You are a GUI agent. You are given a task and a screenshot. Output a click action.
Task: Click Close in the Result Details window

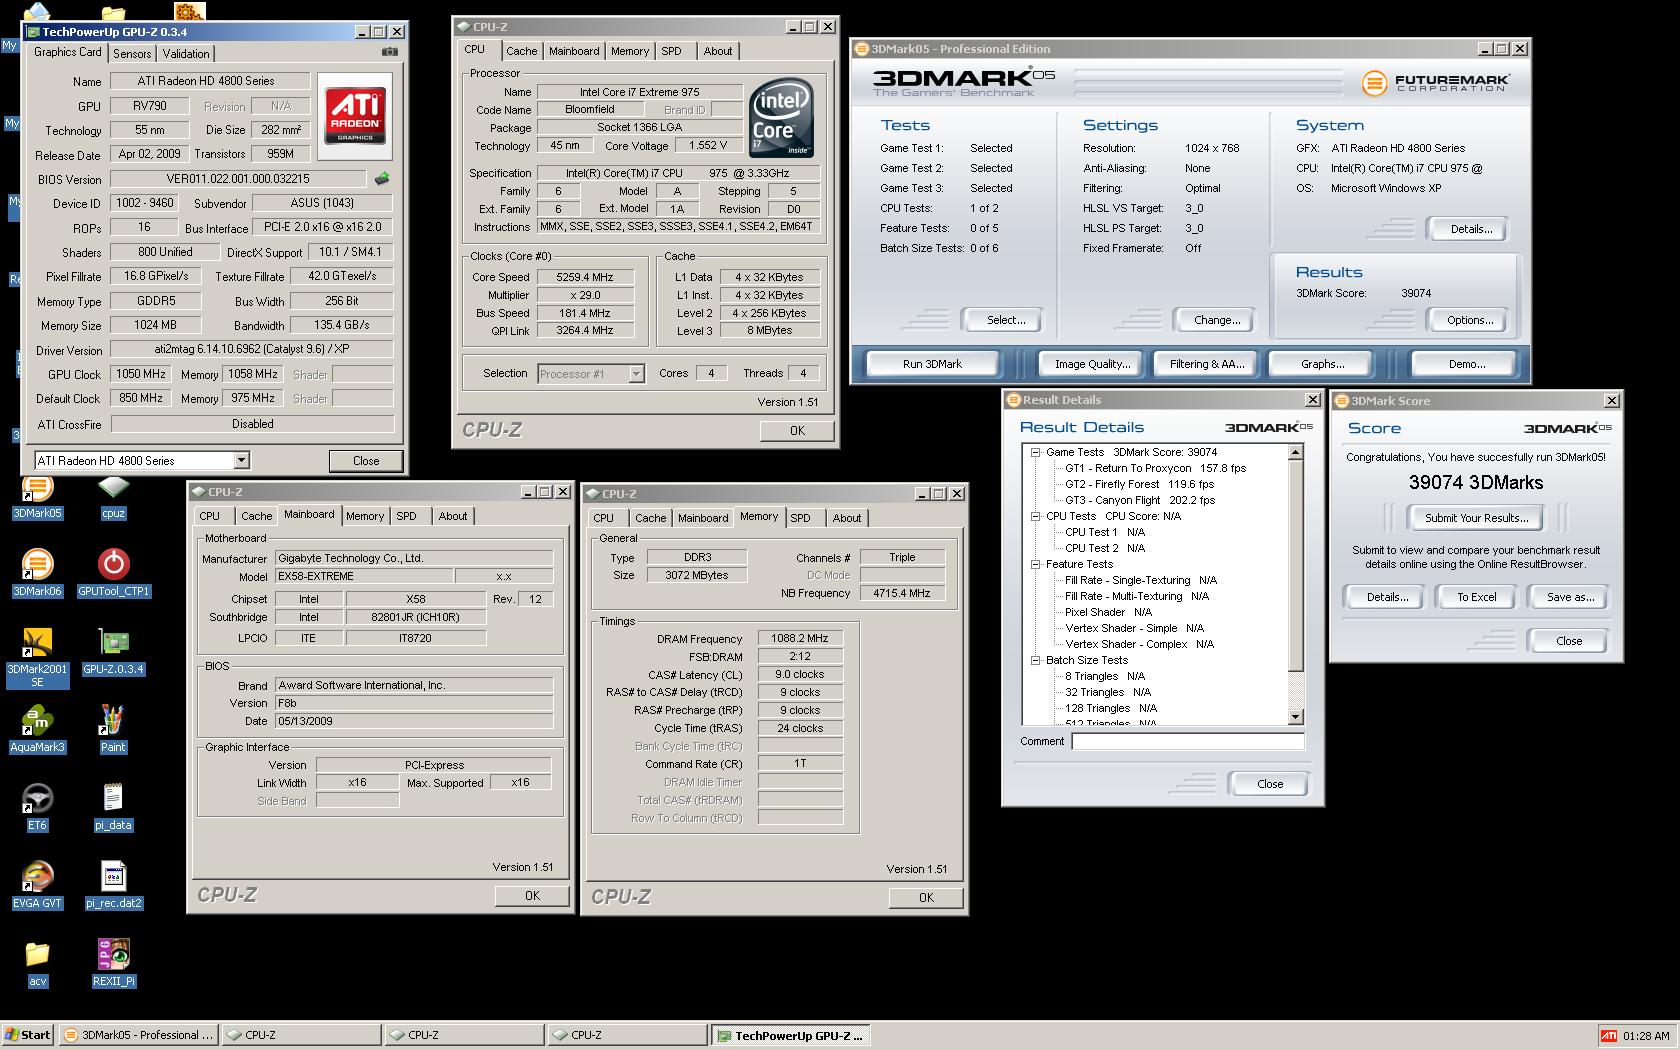(1270, 784)
